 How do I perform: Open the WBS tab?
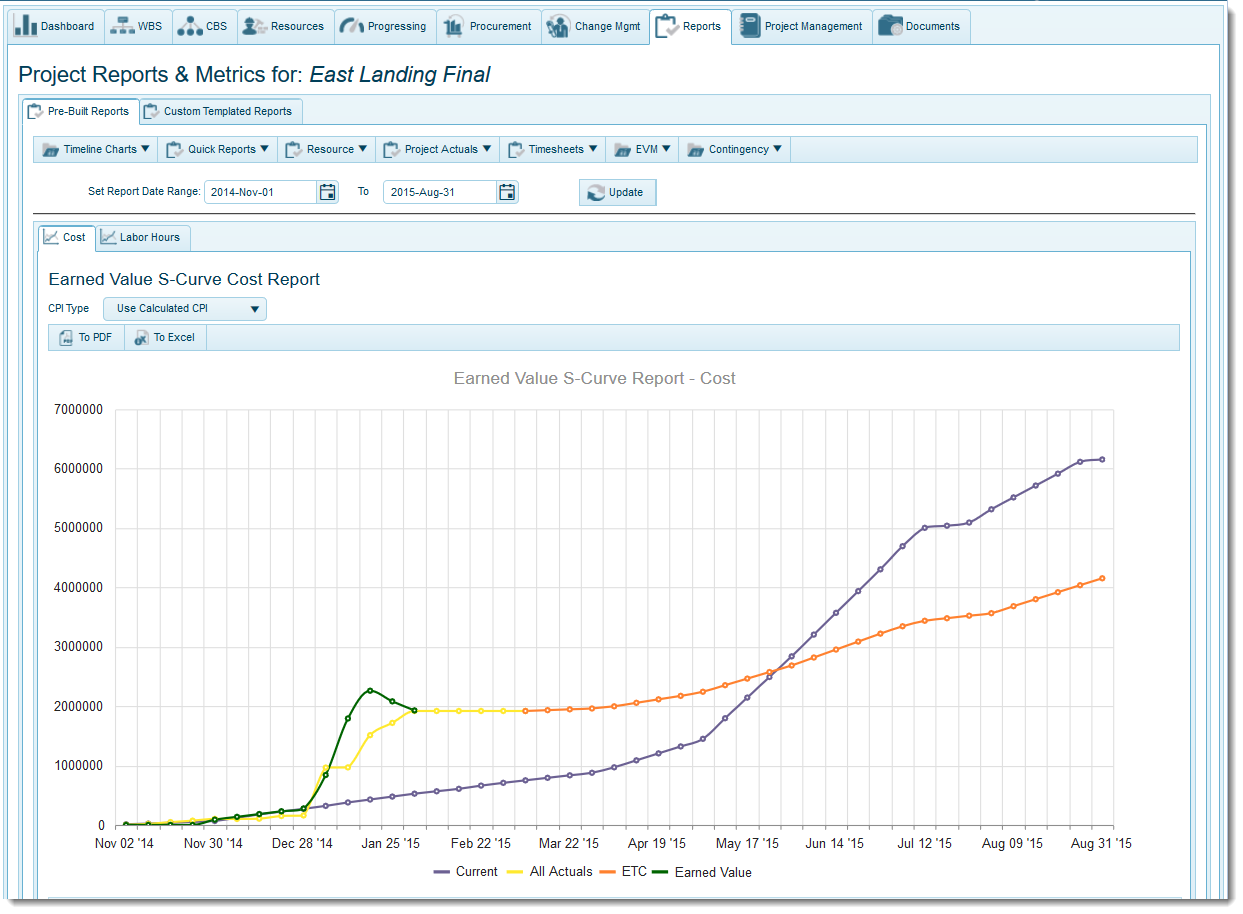click(138, 27)
